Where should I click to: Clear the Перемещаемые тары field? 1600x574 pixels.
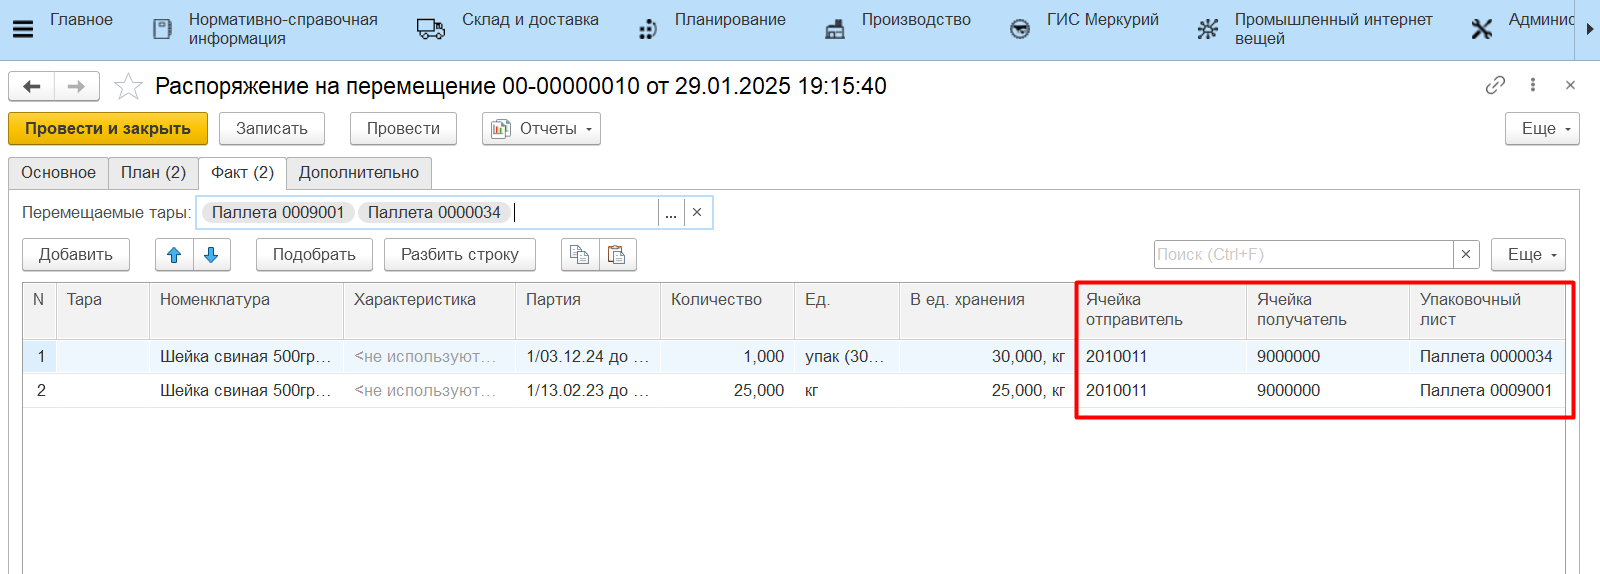(697, 213)
